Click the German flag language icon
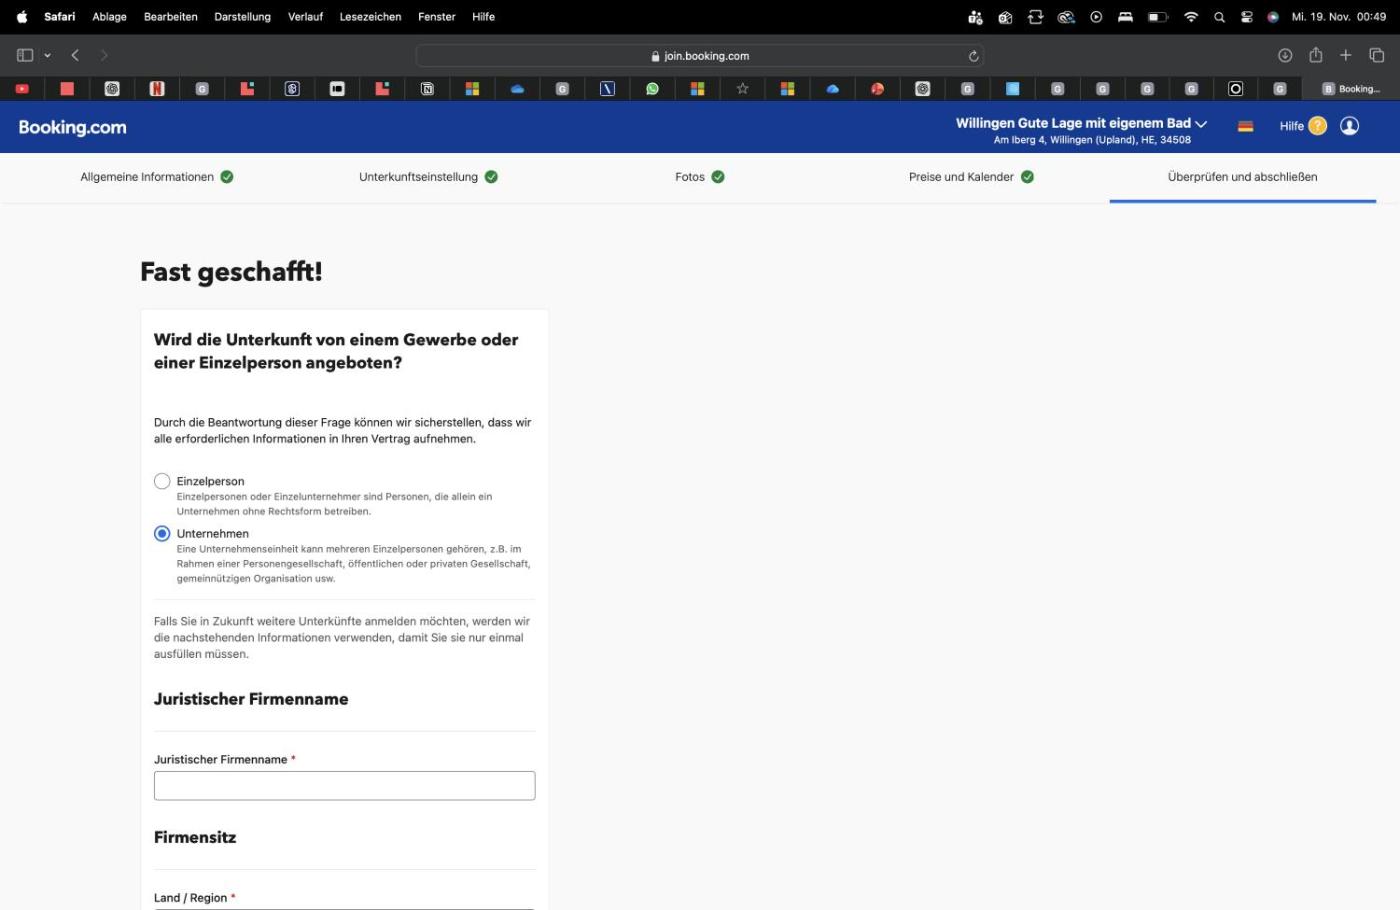1400x910 pixels. point(1245,126)
